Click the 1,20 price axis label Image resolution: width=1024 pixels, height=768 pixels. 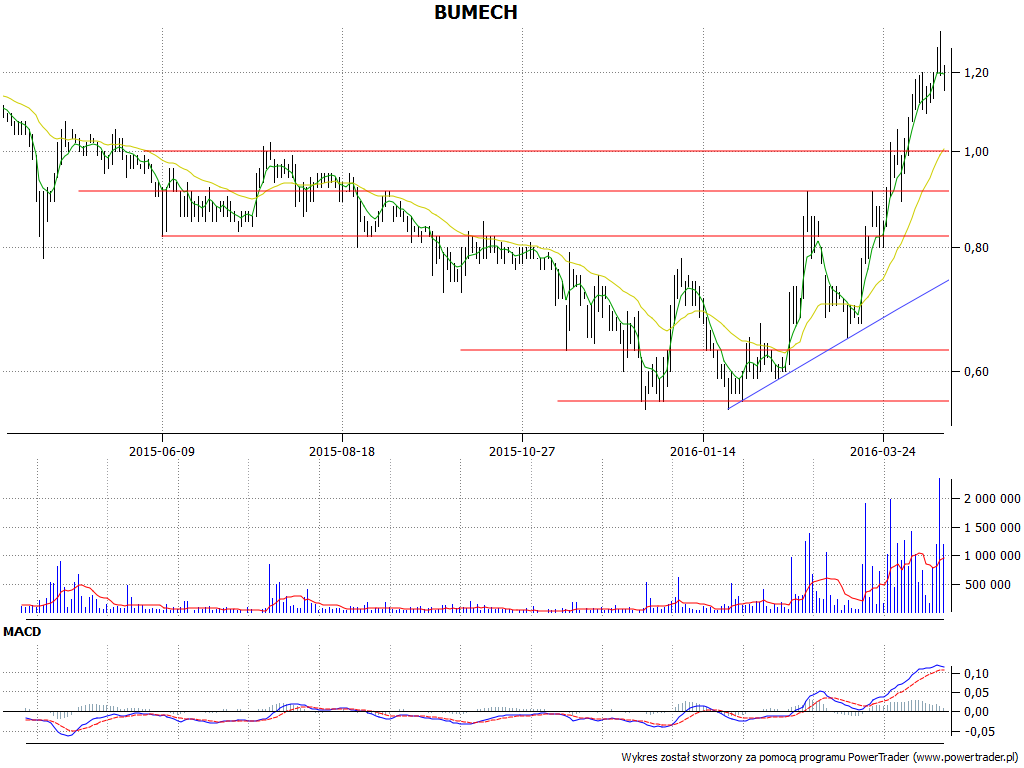point(976,72)
